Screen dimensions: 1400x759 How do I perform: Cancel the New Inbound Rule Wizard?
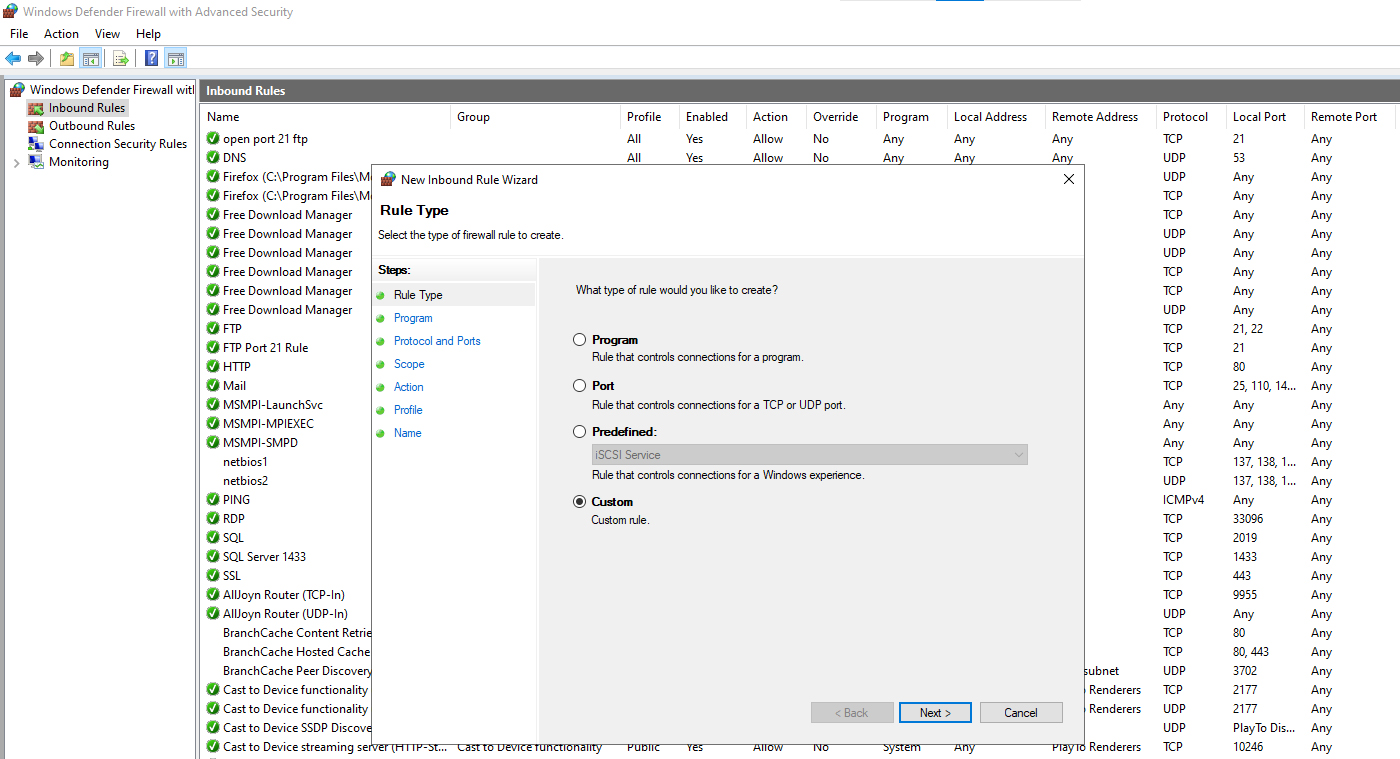point(1021,713)
